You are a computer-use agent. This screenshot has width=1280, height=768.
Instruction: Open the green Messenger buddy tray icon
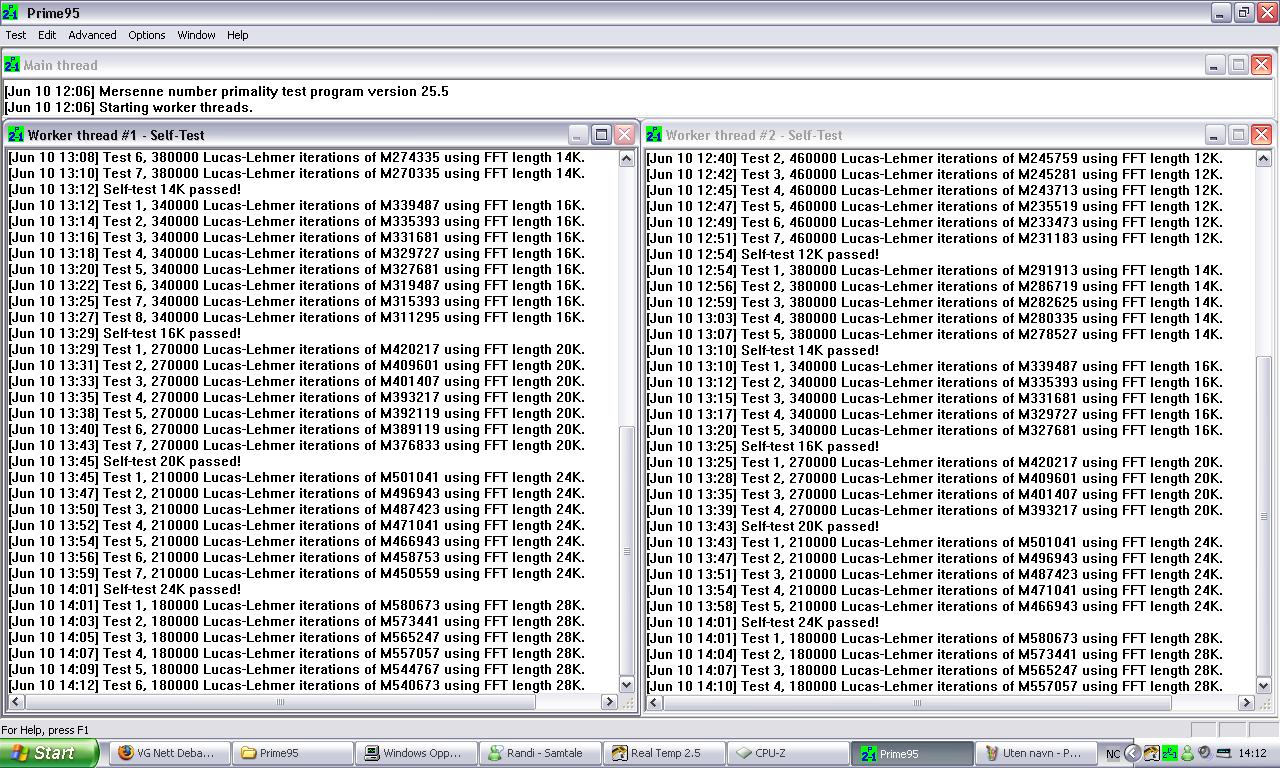(1187, 753)
